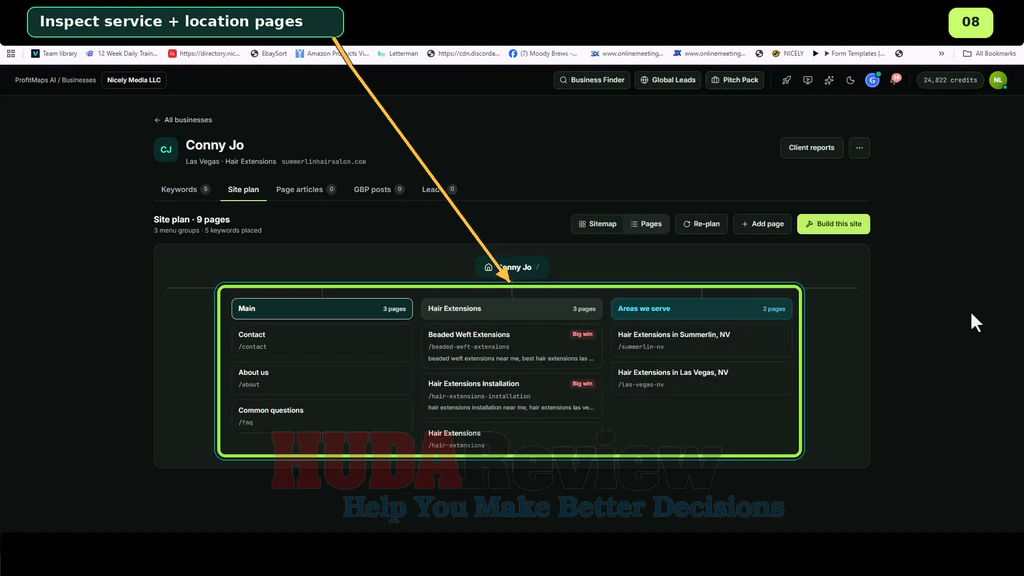The image size is (1024, 576).
Task: Open the 12 Week Daily Train bookmark
Action: point(121,54)
